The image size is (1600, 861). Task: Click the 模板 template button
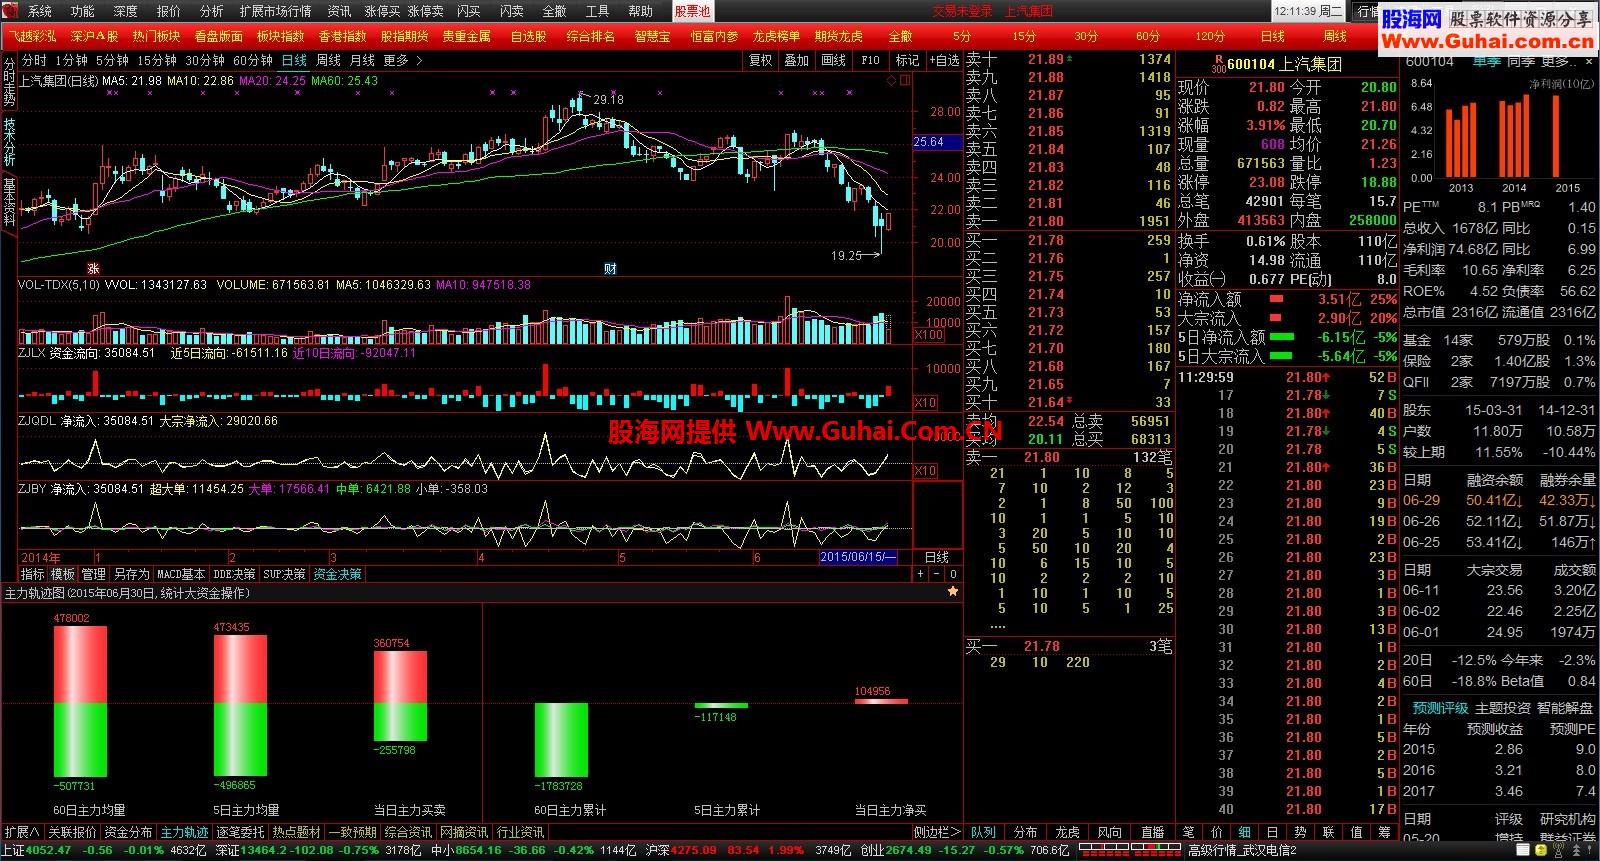pyautogui.click(x=63, y=574)
